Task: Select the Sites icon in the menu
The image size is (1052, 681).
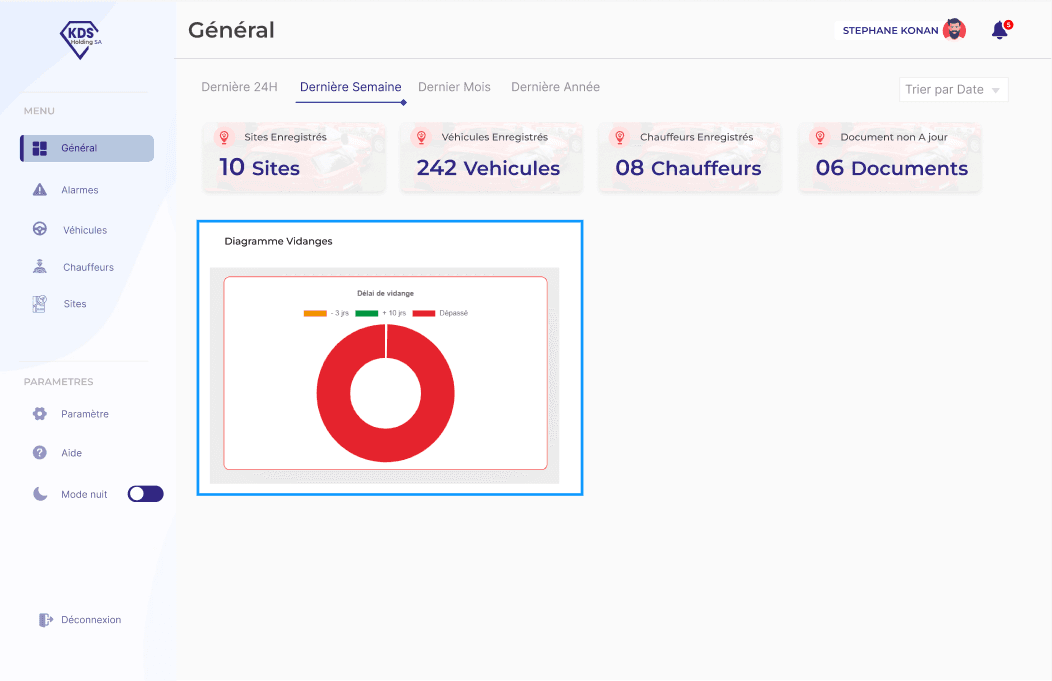Action: pyautogui.click(x=39, y=303)
